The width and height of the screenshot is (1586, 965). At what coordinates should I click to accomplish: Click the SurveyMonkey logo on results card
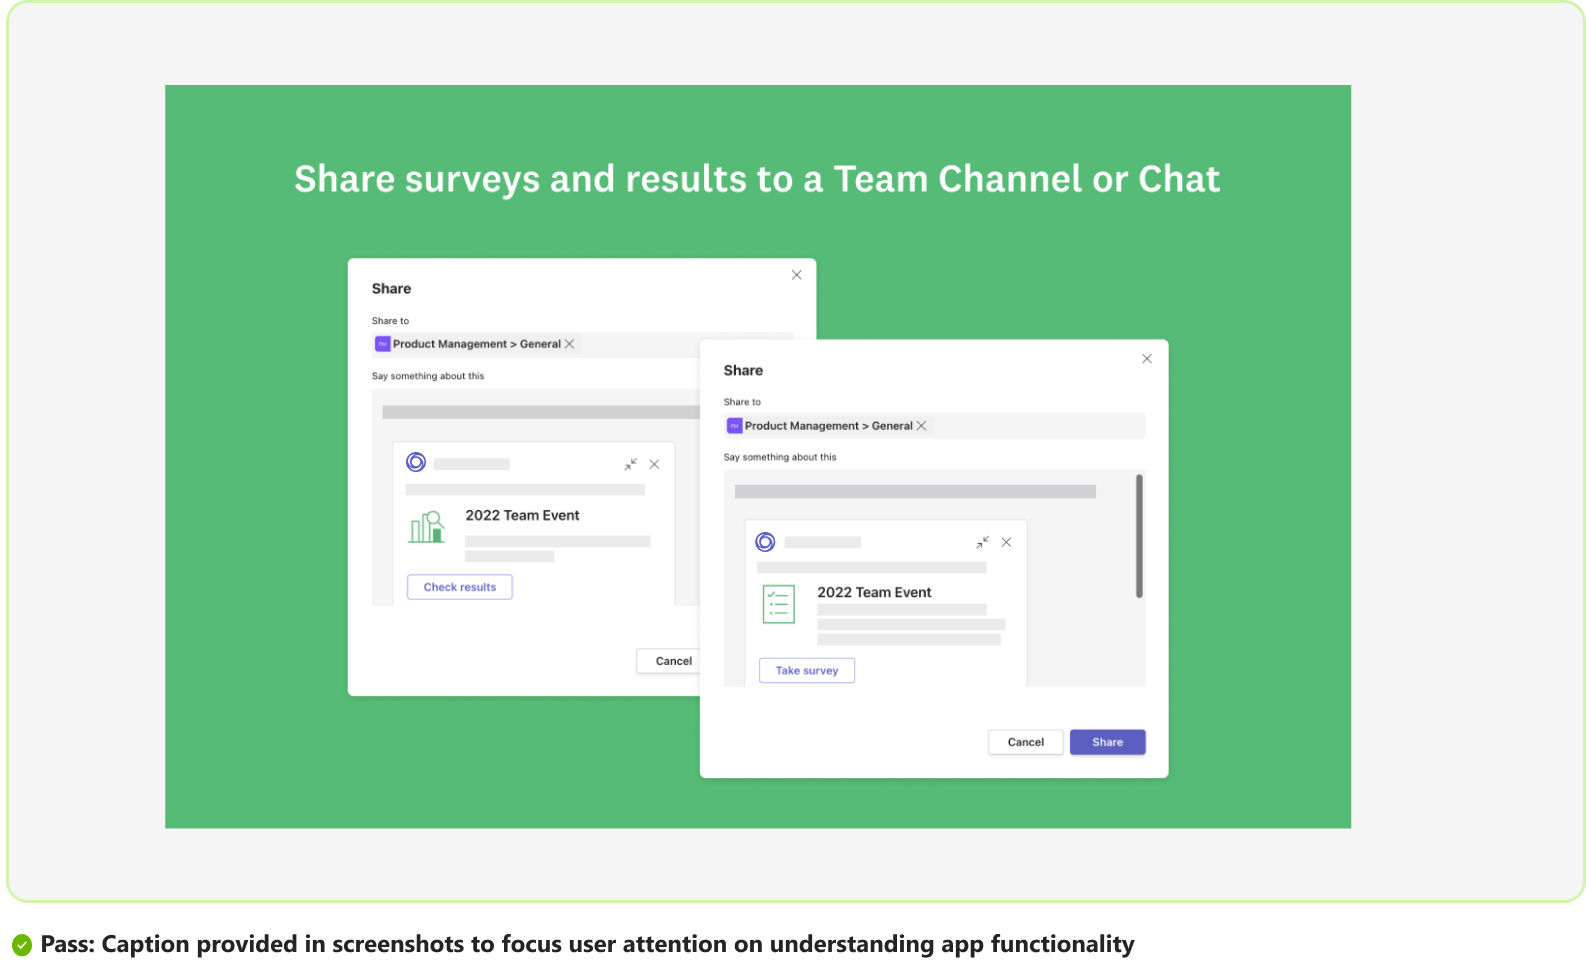[416, 462]
